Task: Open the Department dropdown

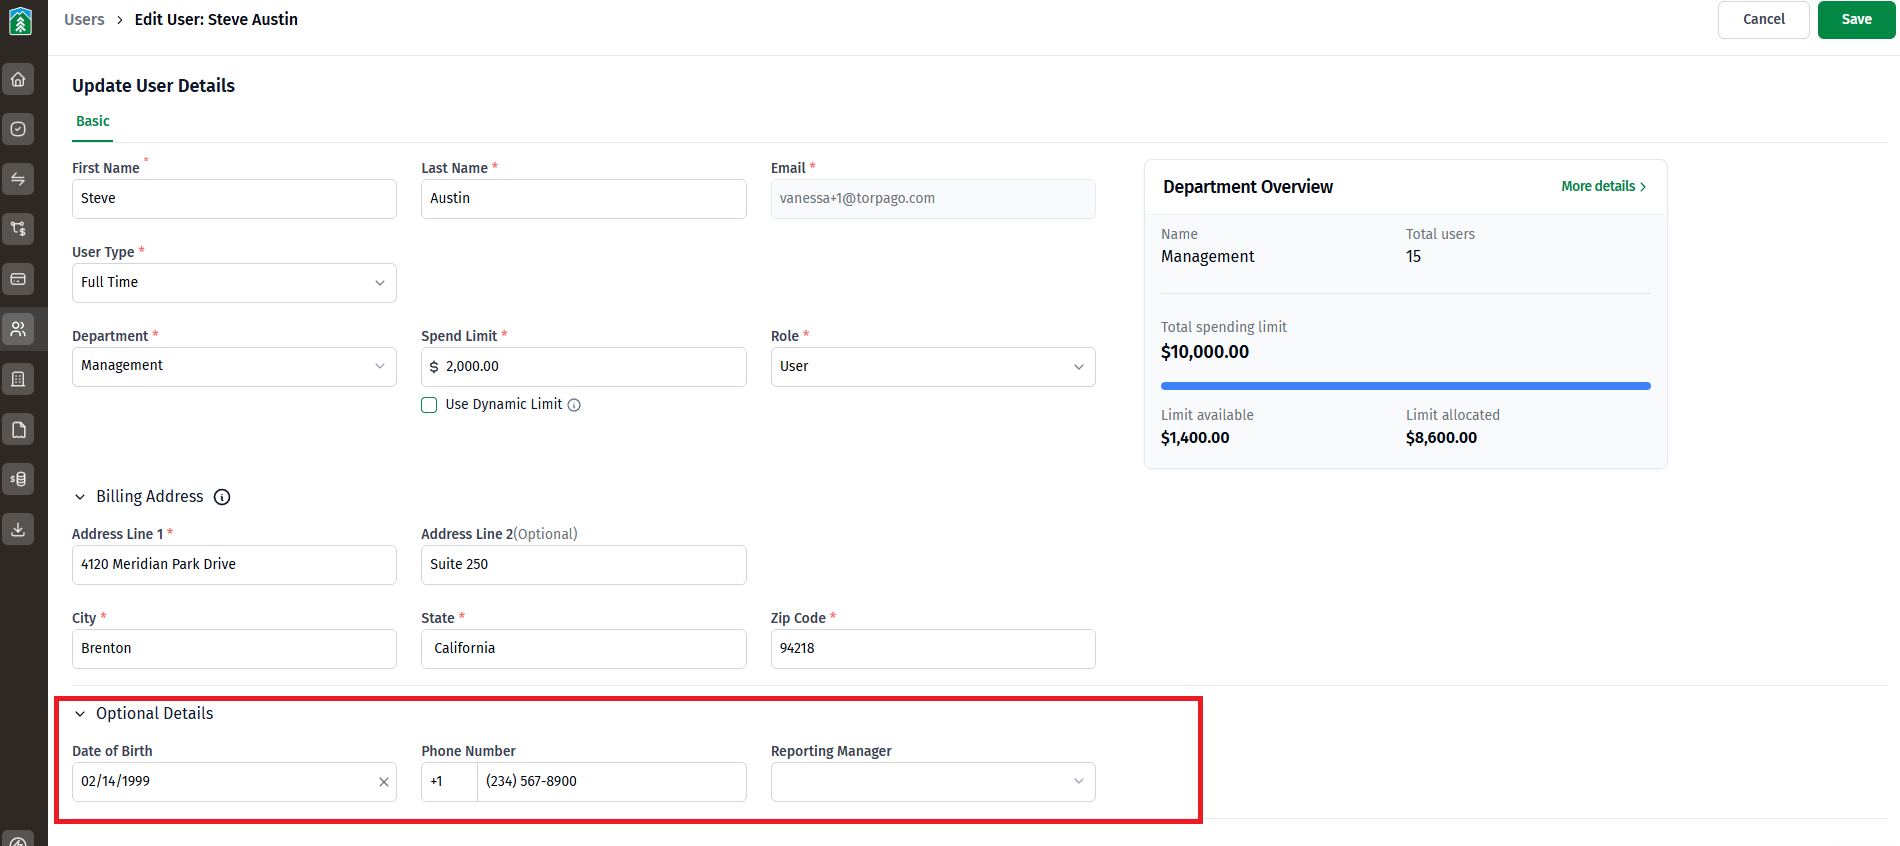Action: point(234,366)
